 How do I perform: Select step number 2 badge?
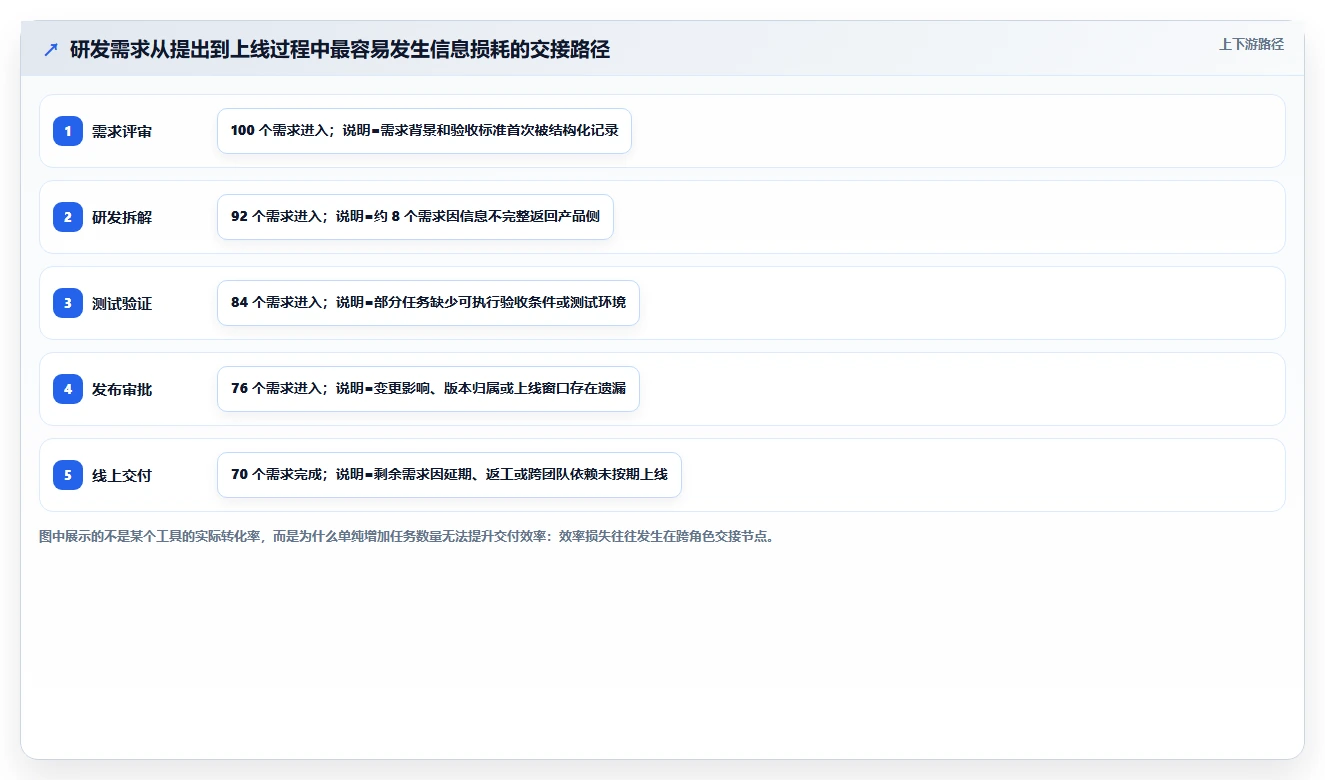pyautogui.click(x=68, y=217)
